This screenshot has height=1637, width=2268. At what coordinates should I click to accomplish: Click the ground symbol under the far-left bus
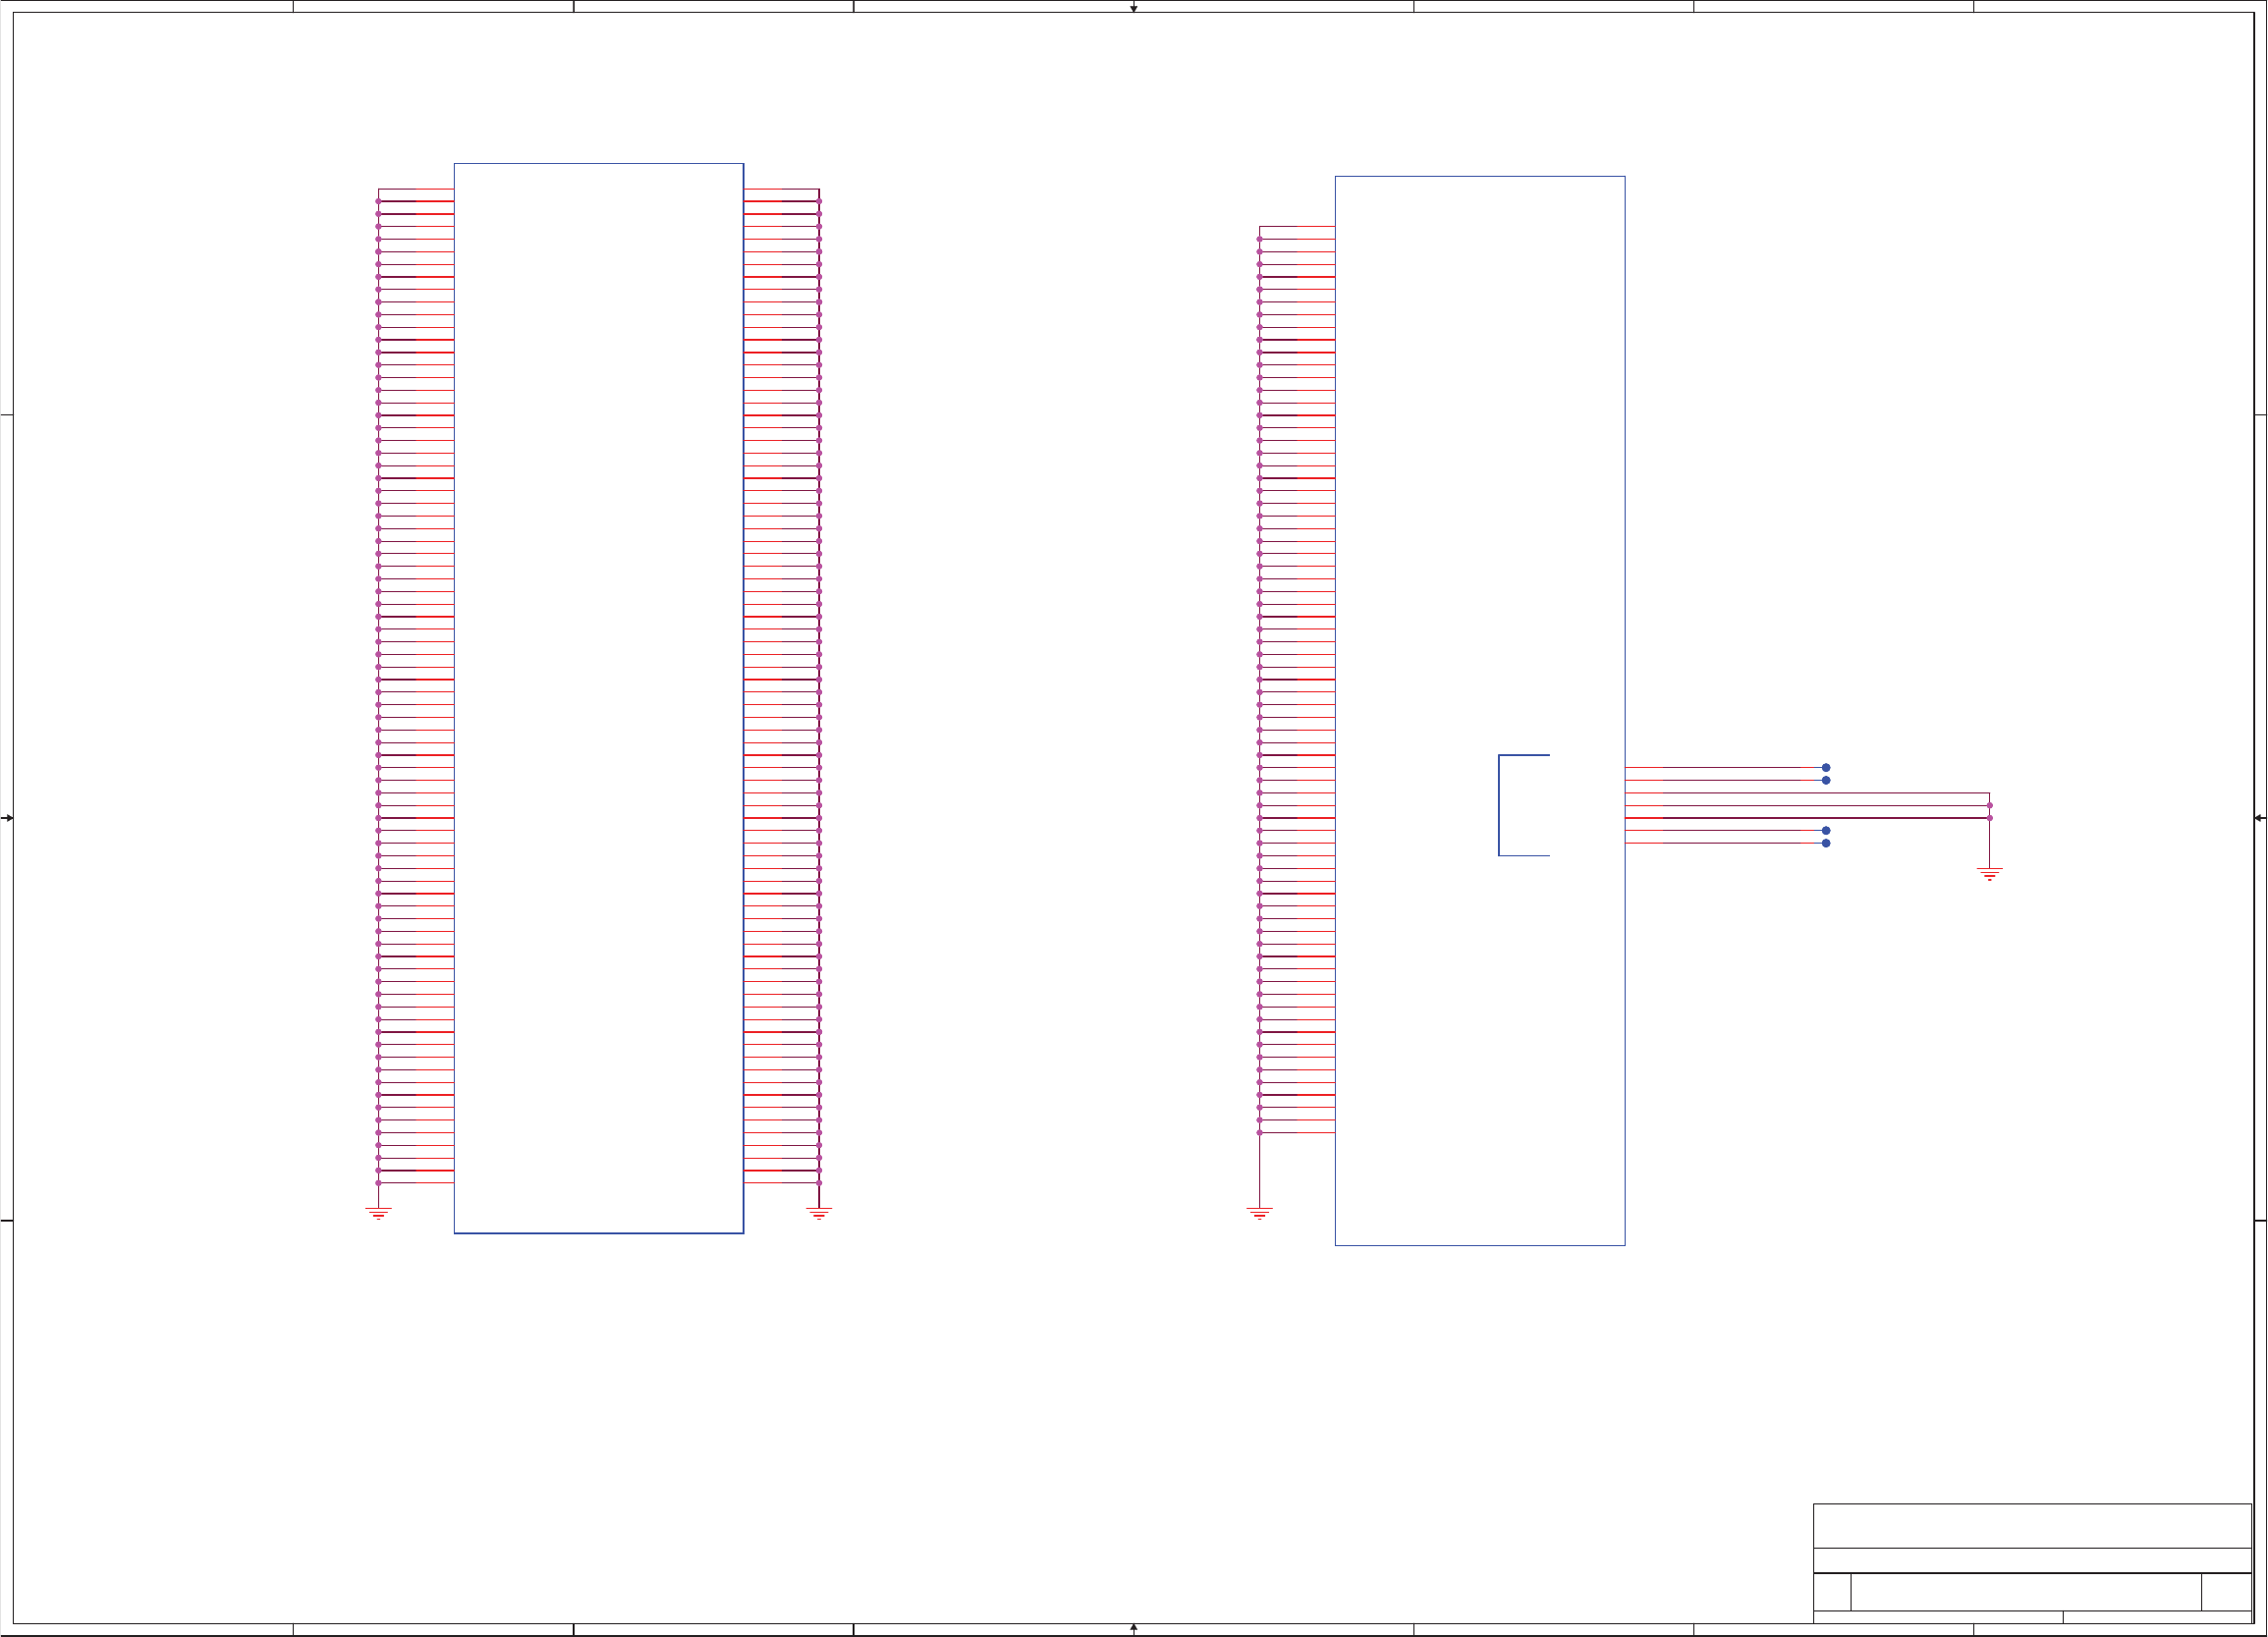[x=378, y=1213]
